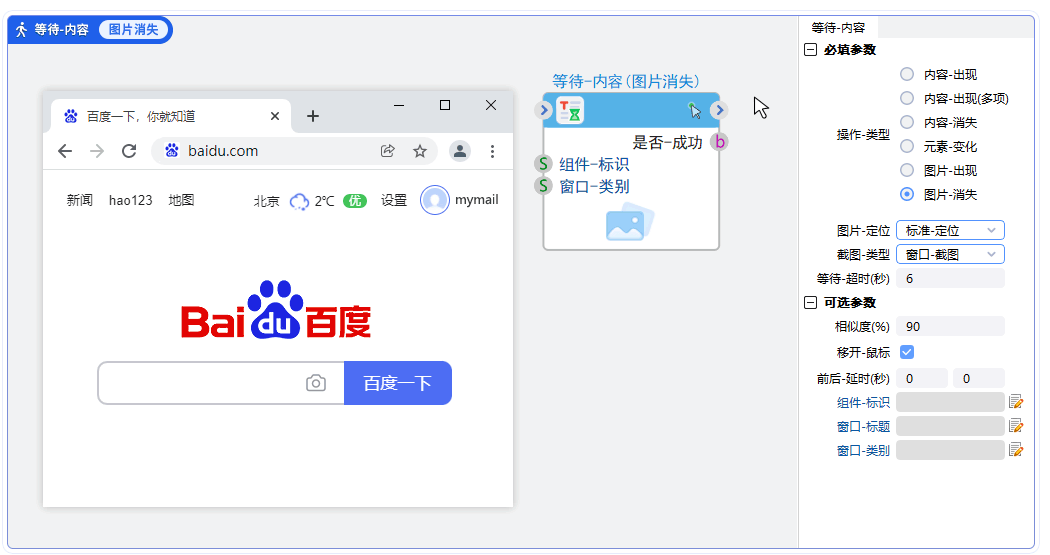Open the 地图 link
This screenshot has height=555, width=1050.
[x=181, y=200]
